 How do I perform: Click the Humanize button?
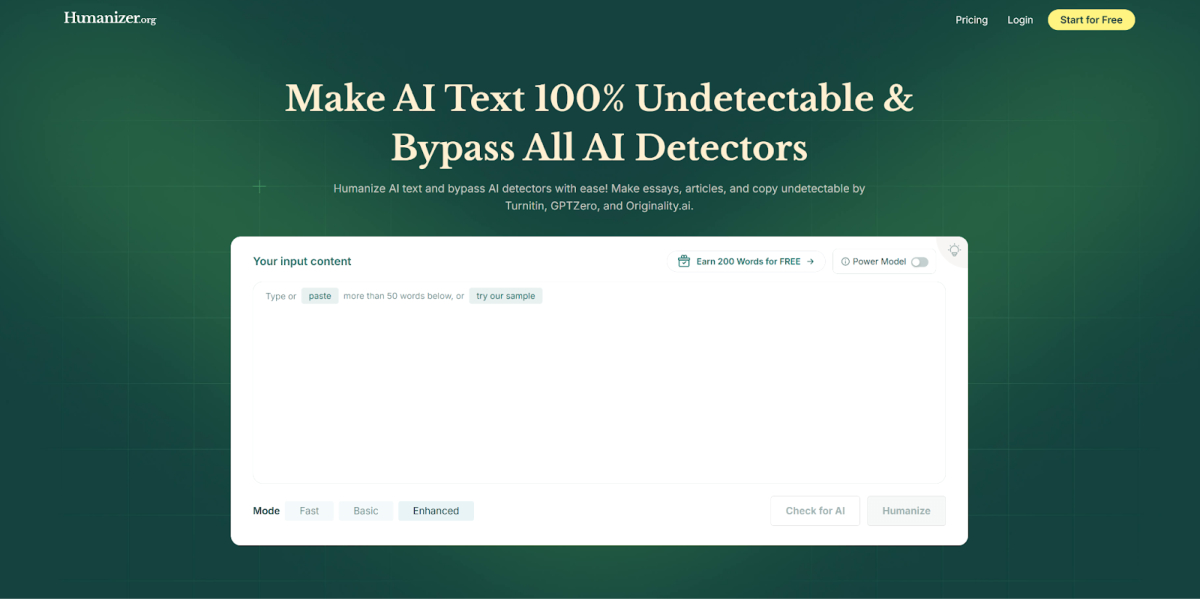pyautogui.click(x=906, y=511)
